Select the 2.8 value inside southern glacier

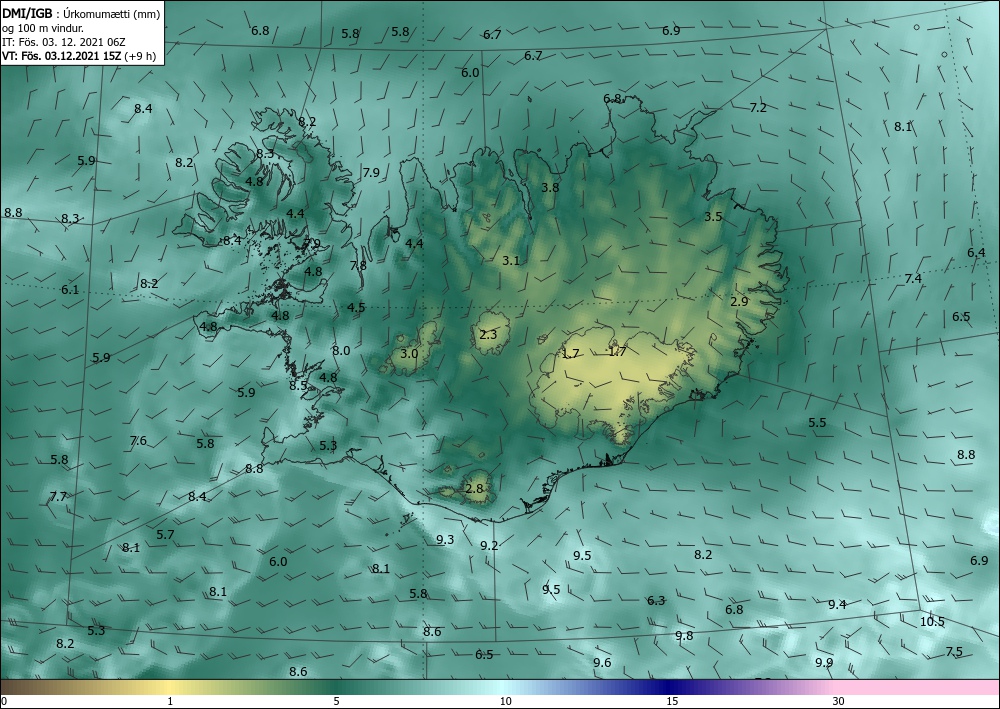click(x=474, y=489)
